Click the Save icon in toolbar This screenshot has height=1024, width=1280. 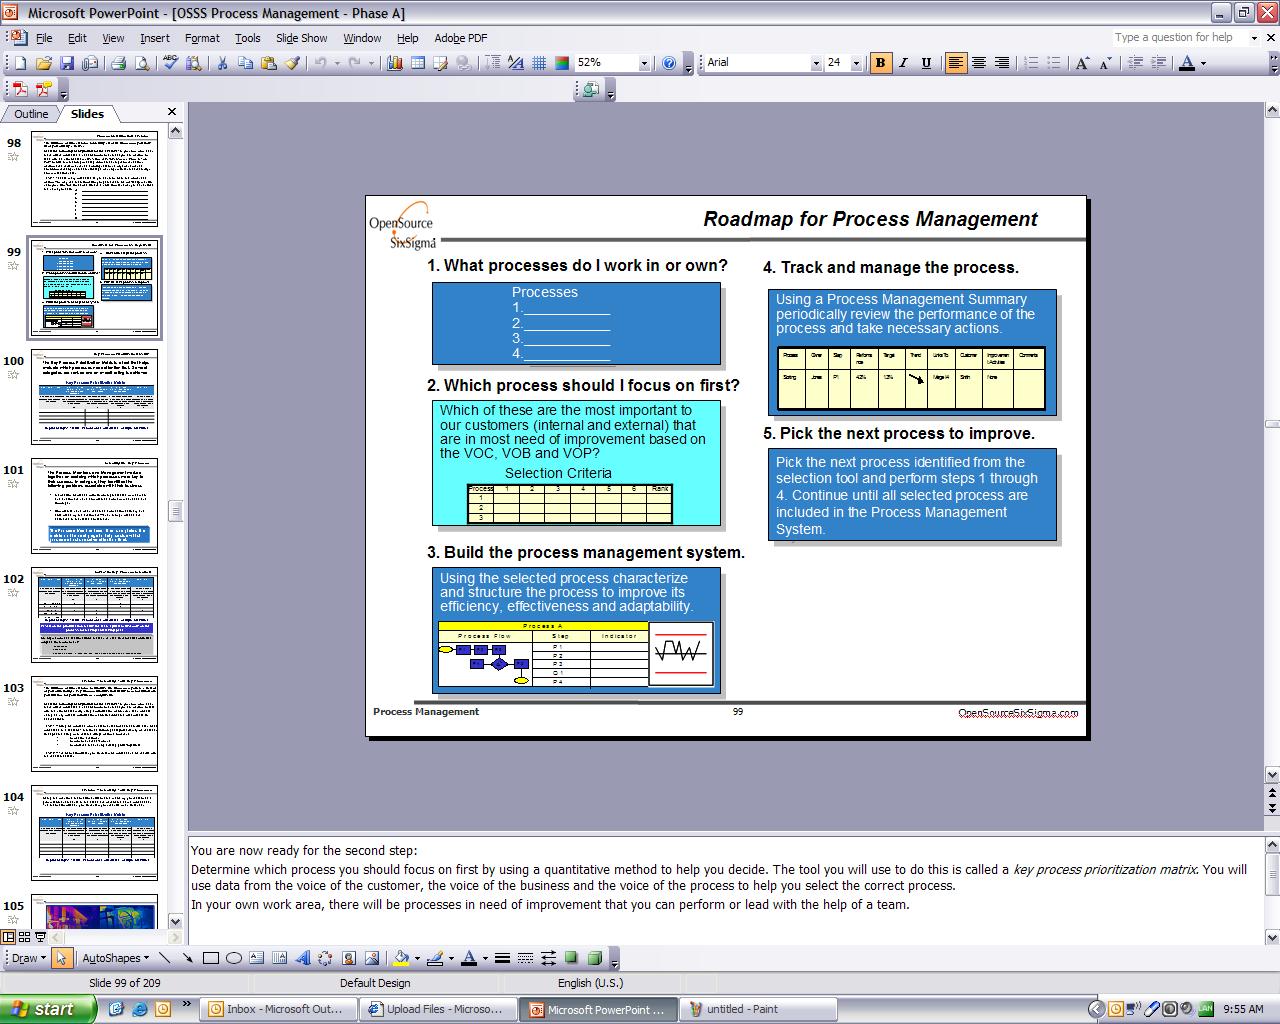[x=67, y=63]
